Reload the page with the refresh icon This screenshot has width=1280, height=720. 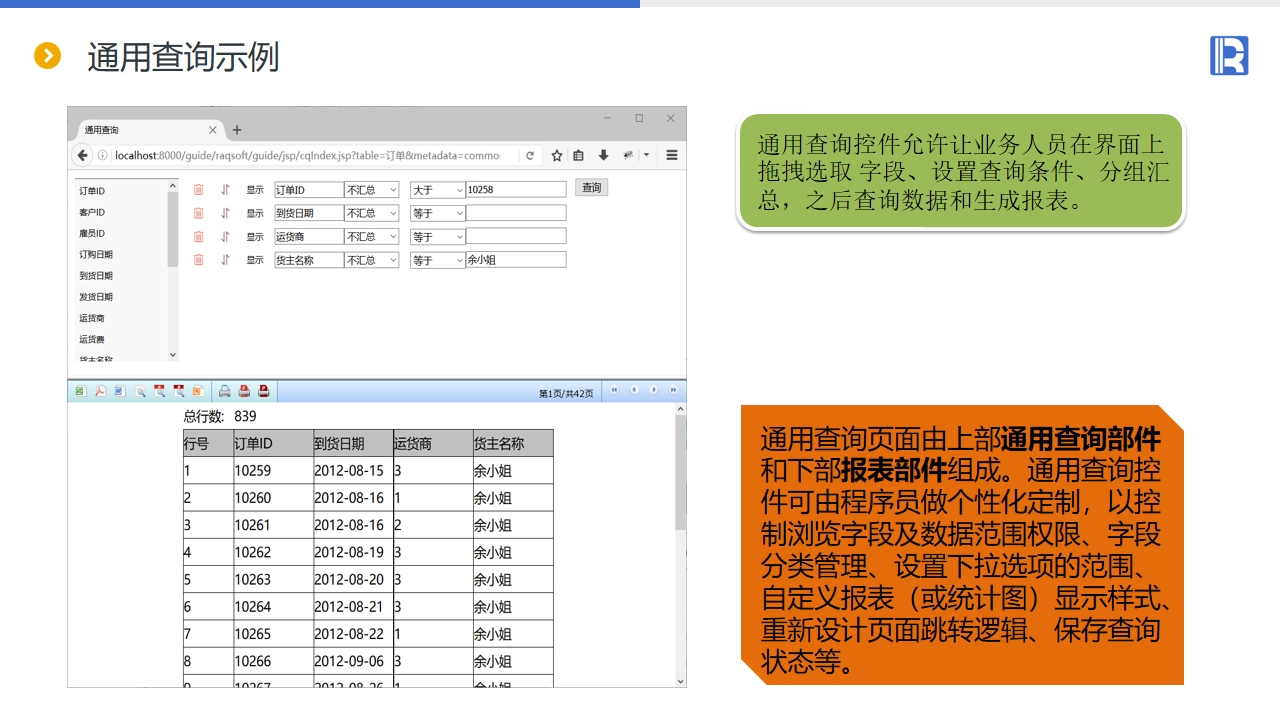click(530, 155)
